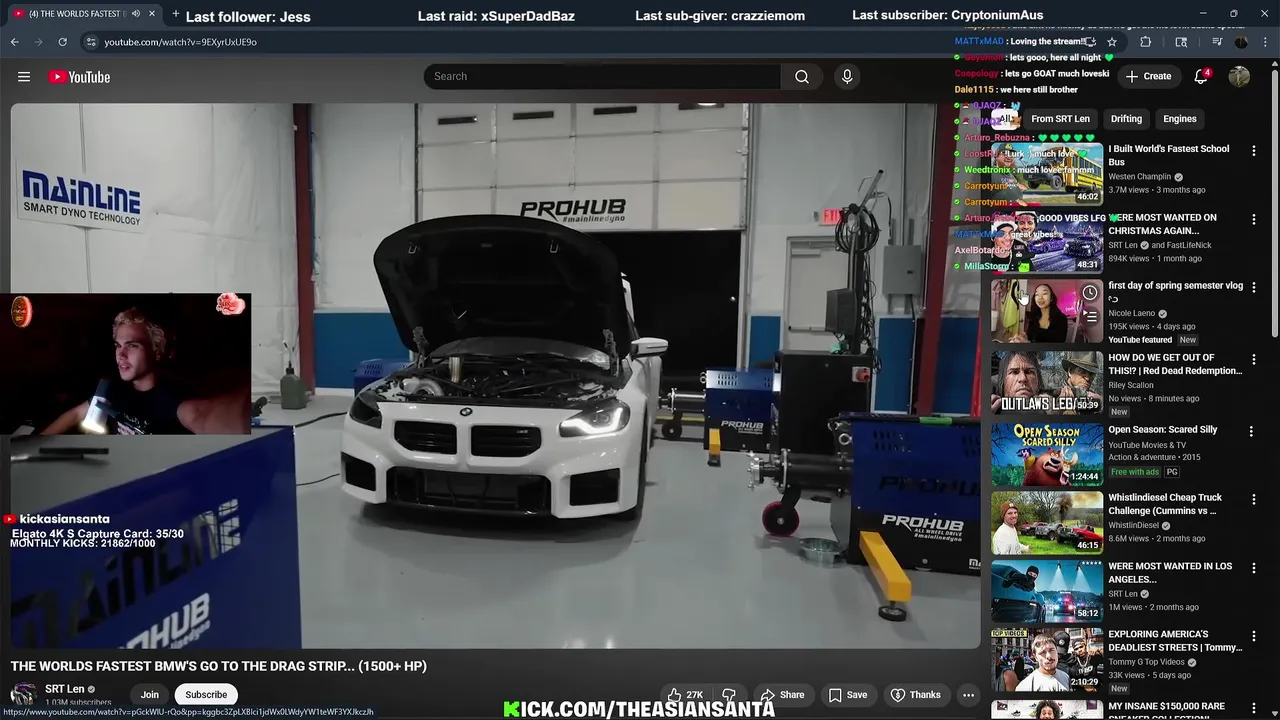Open the YouTube account avatar menu

[x=1239, y=77]
